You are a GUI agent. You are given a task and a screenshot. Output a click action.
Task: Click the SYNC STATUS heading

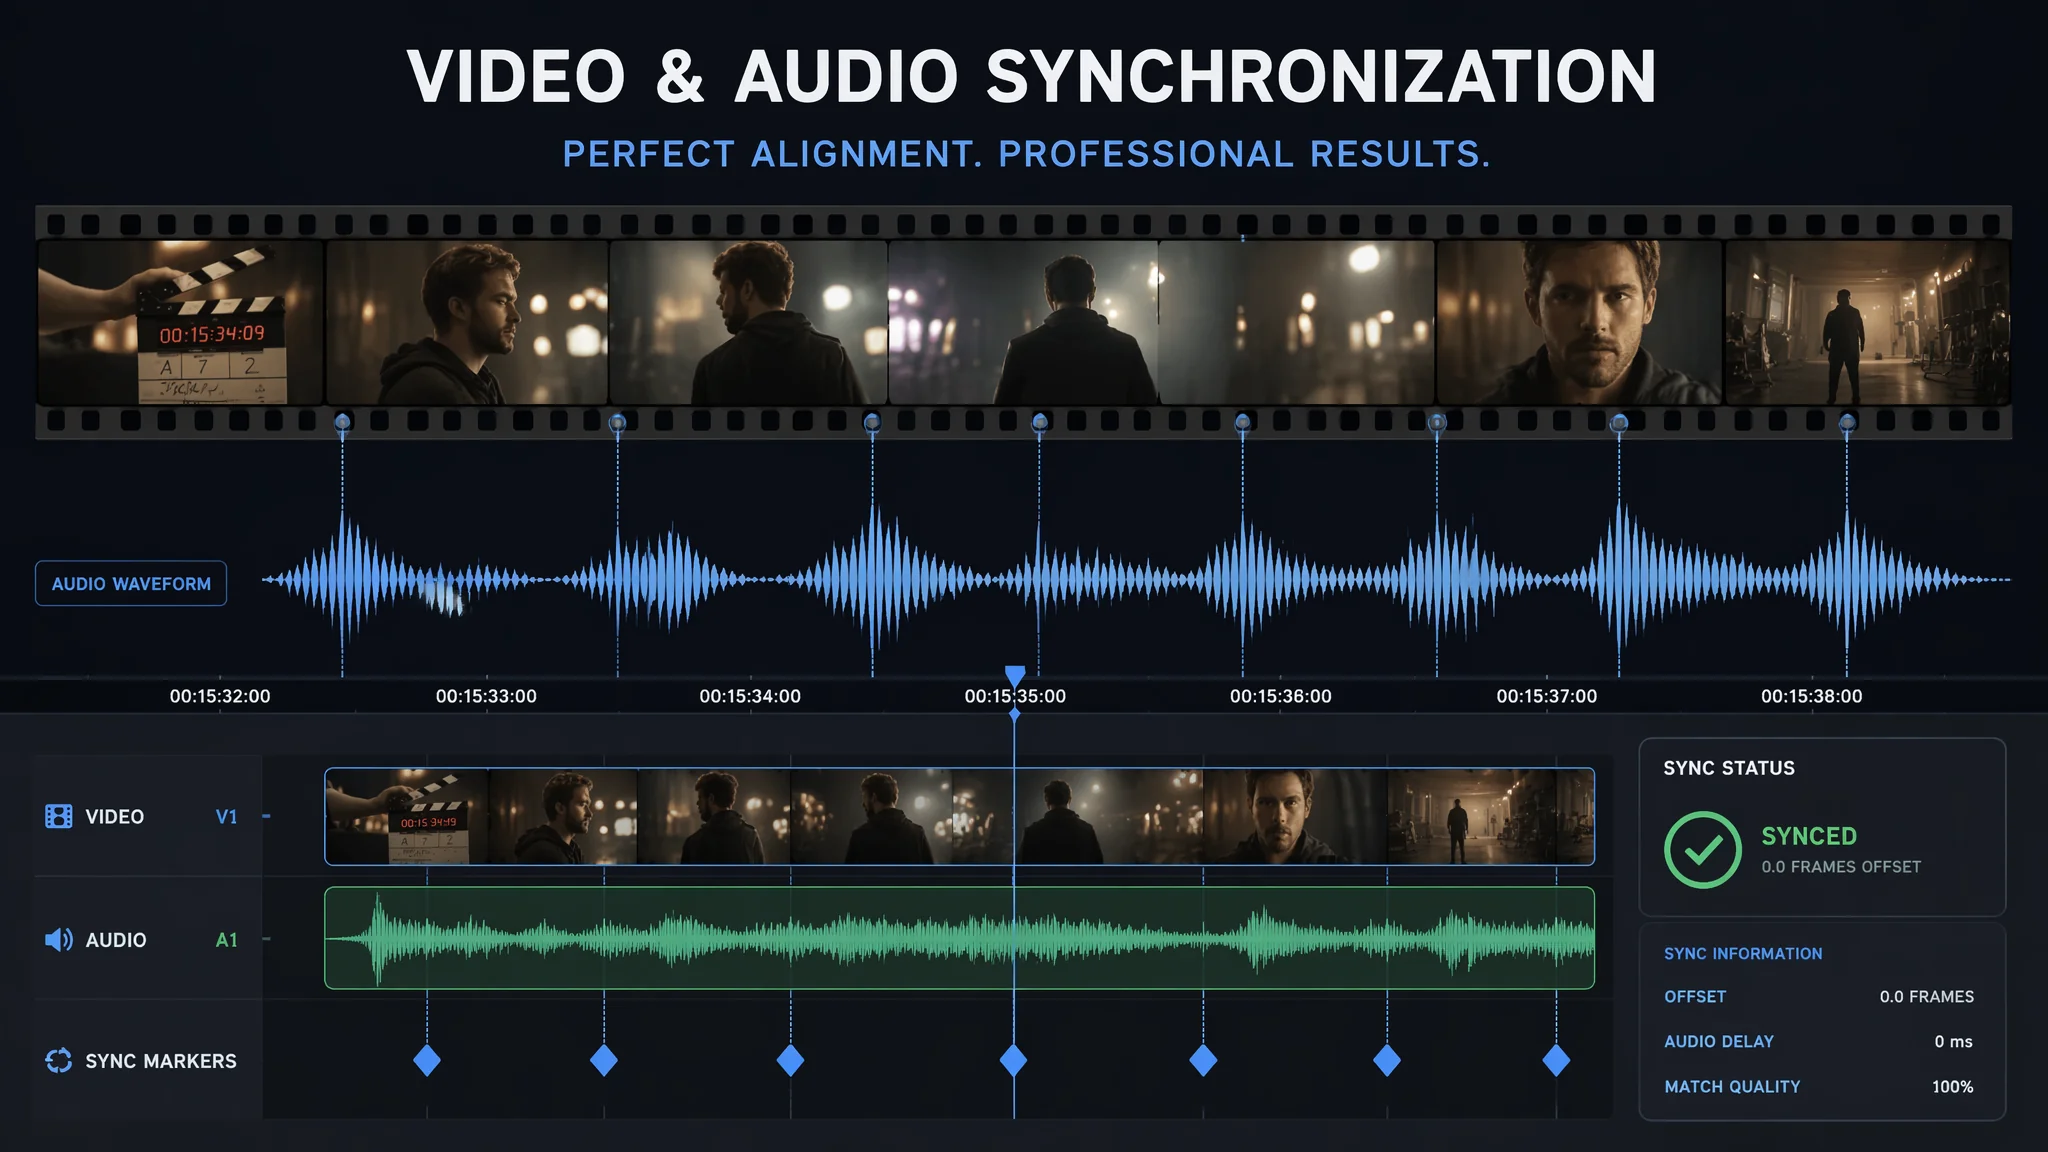pyautogui.click(x=1729, y=768)
